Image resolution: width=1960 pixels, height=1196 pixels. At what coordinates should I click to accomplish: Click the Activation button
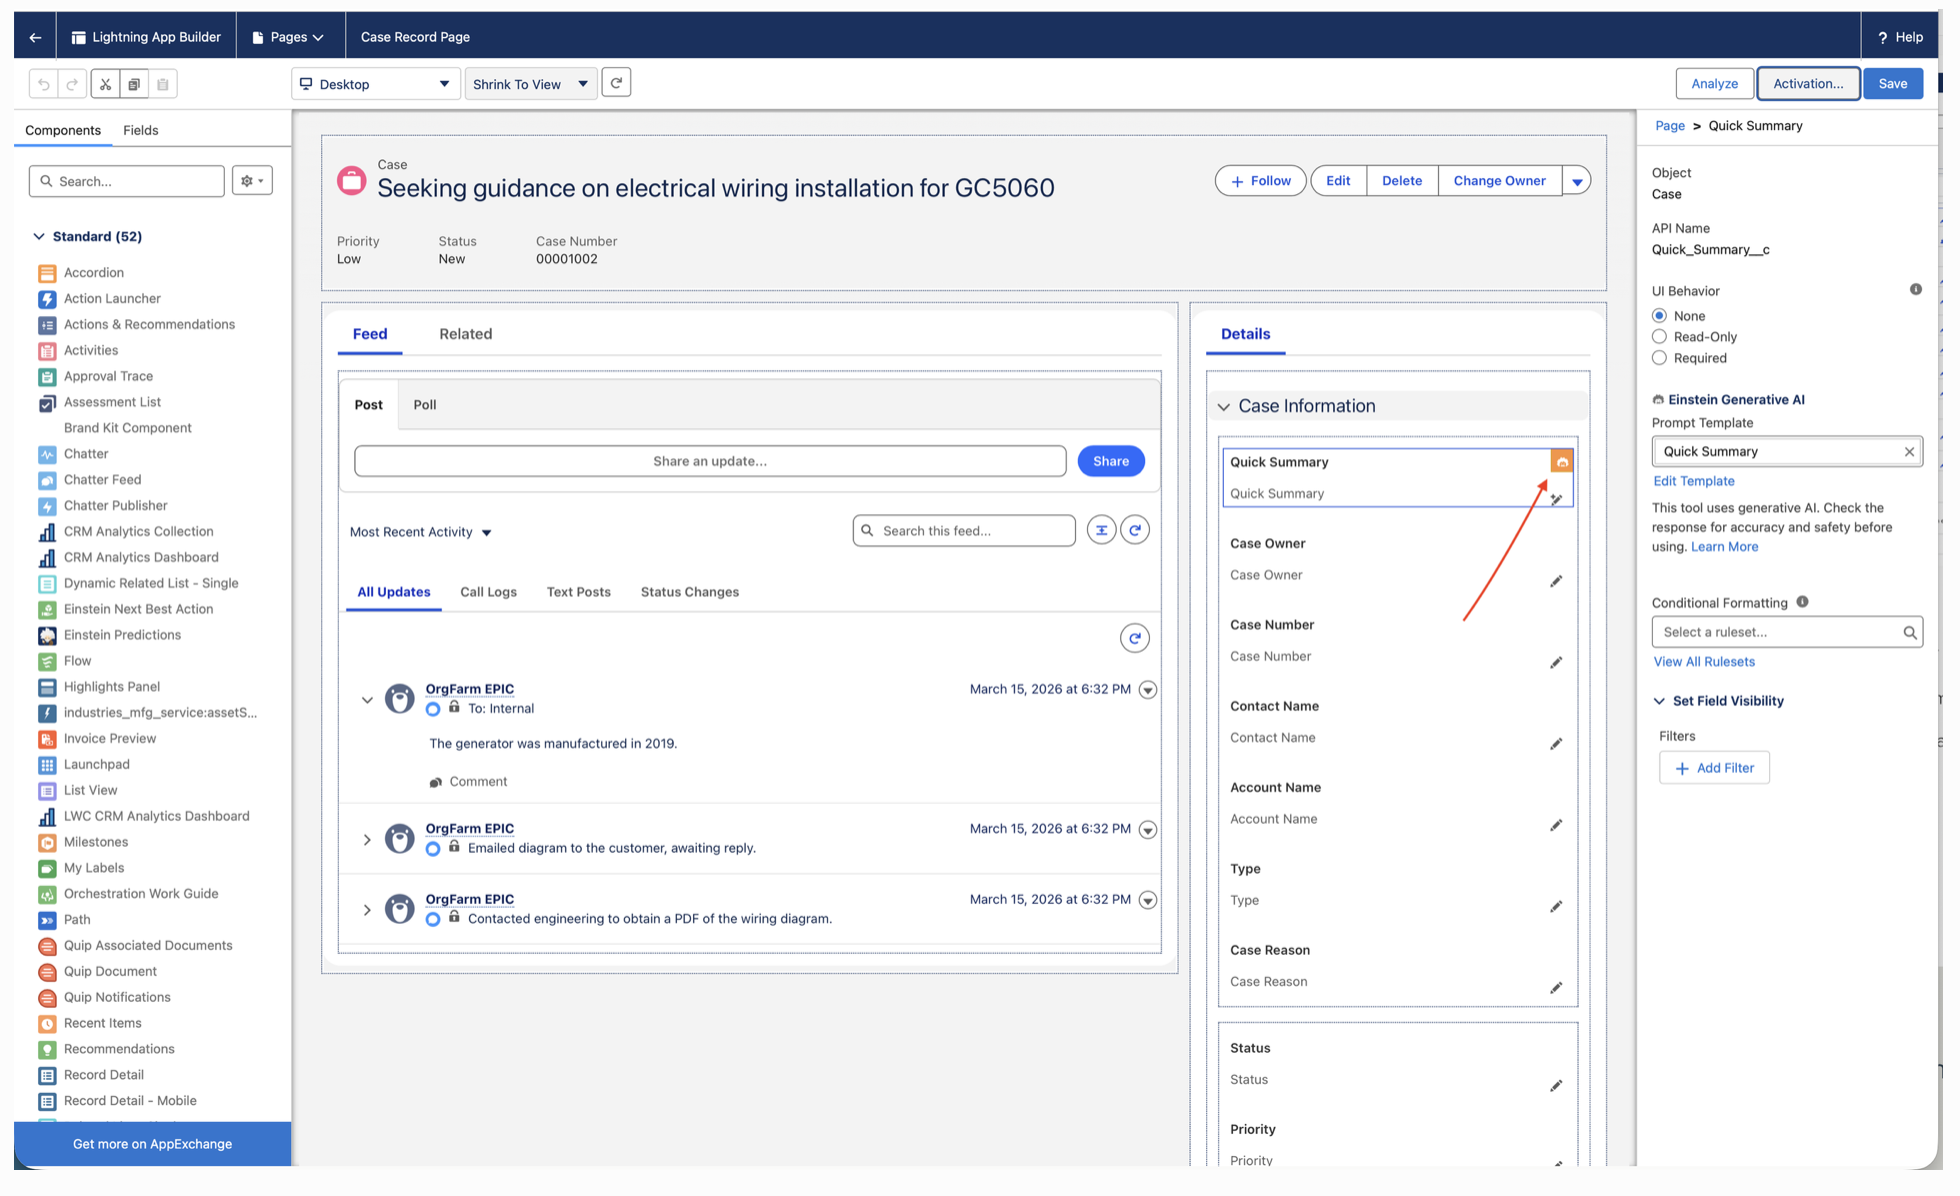pos(1808,84)
